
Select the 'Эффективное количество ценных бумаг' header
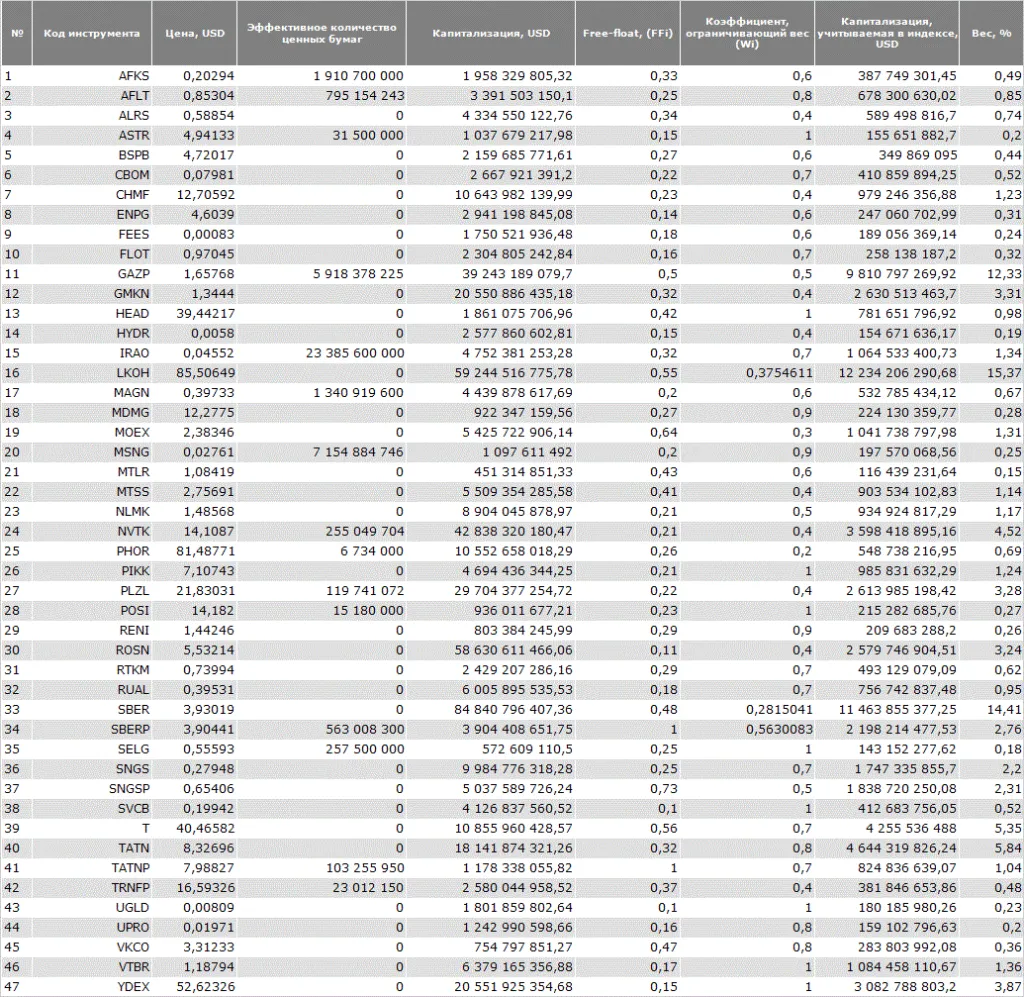pyautogui.click(x=322, y=33)
